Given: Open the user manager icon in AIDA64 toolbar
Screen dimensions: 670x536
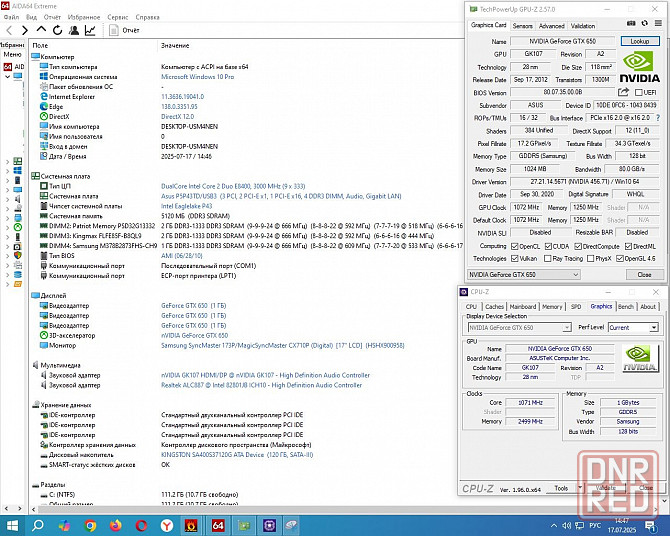Looking at the screenshot, I should tap(73, 30).
